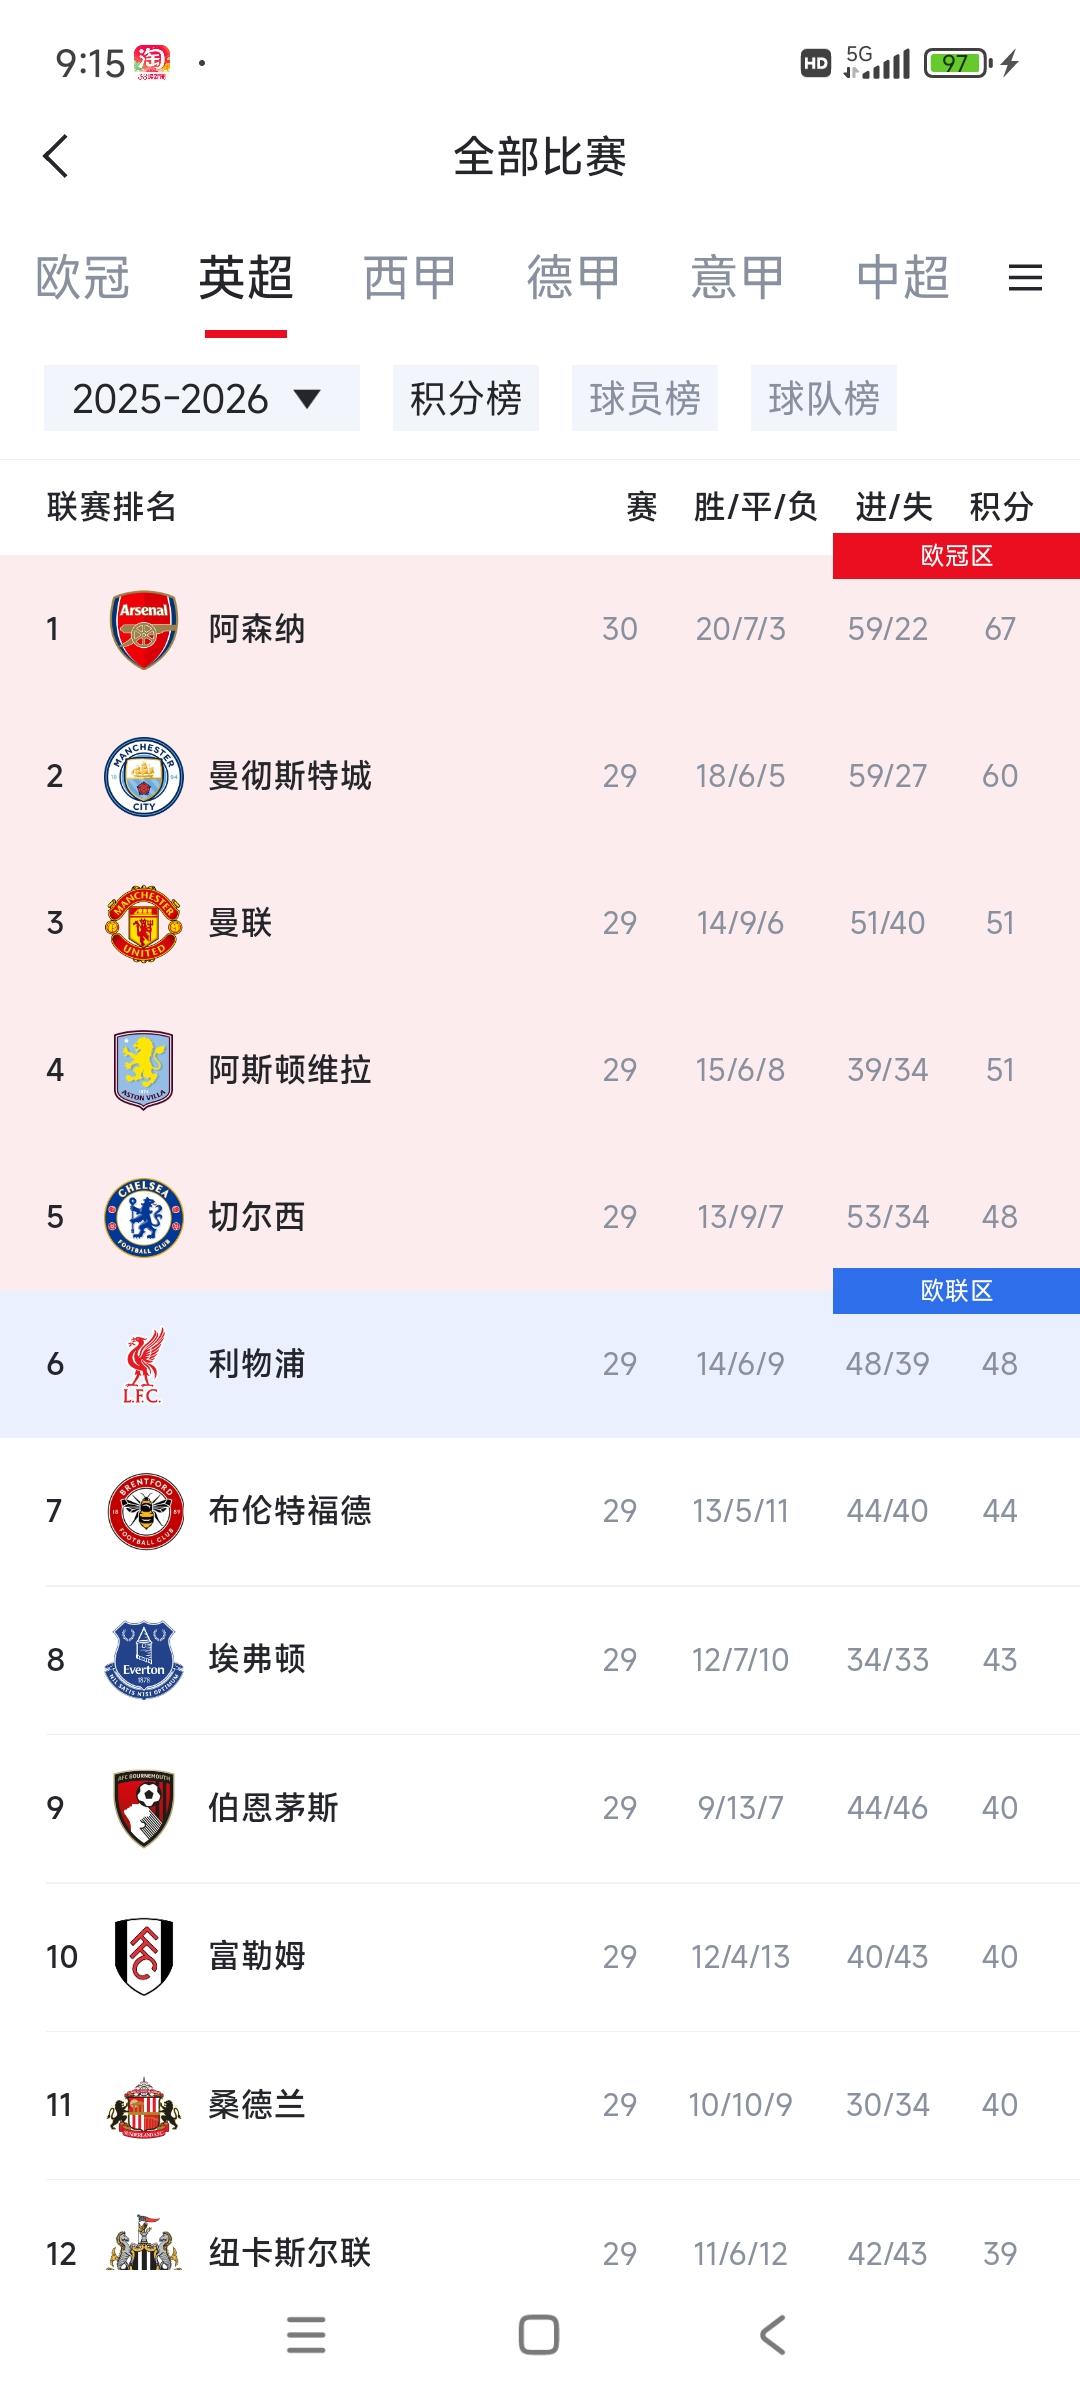
Task: Tap the back arrow in the header
Action: point(56,157)
